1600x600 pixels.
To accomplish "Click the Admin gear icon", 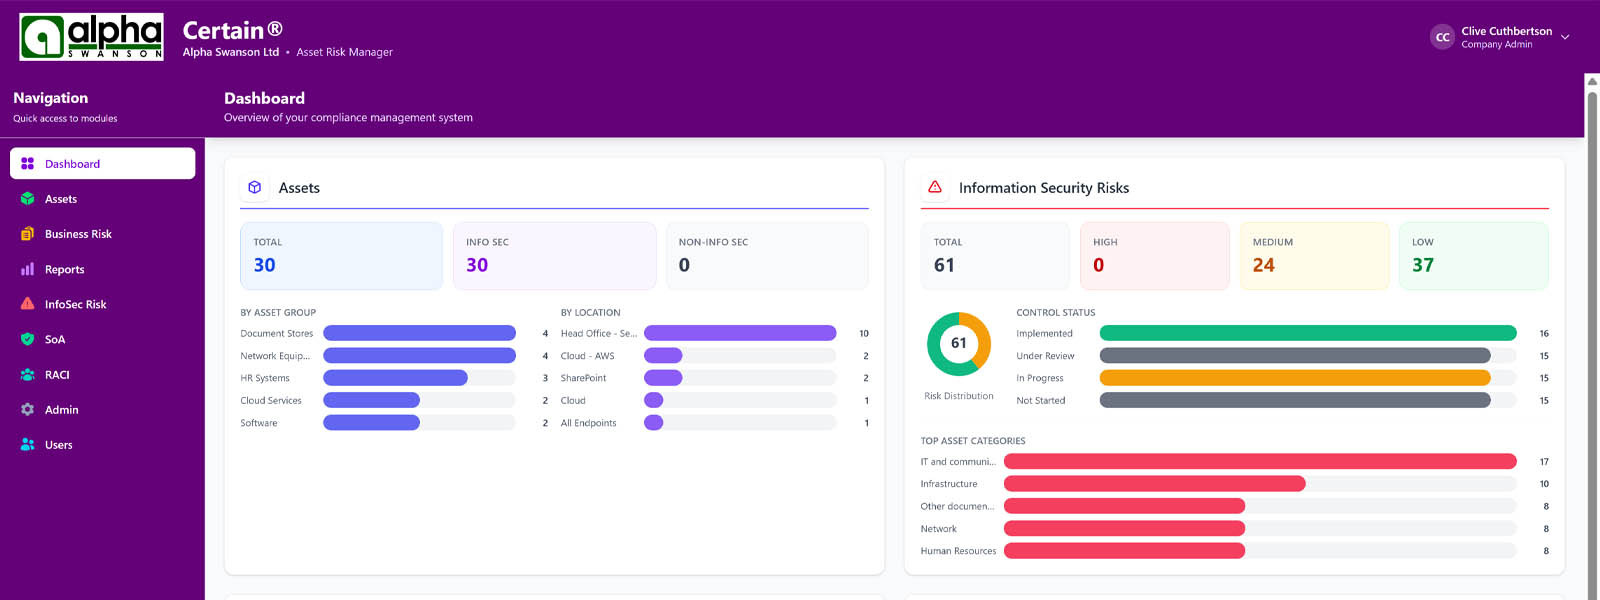I will click(x=28, y=410).
